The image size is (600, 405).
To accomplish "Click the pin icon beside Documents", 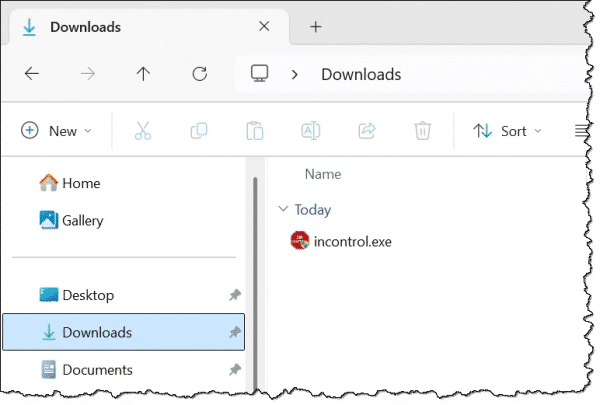I will (x=235, y=369).
